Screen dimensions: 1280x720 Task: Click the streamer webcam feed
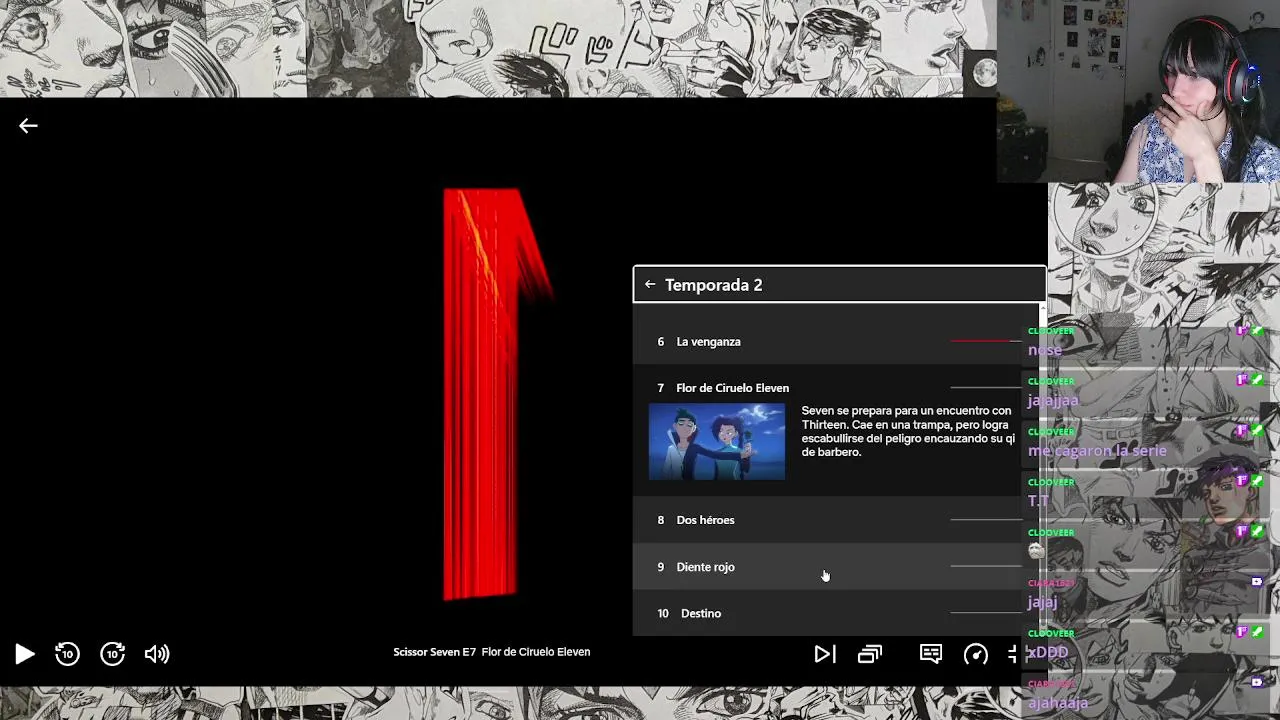[1138, 91]
